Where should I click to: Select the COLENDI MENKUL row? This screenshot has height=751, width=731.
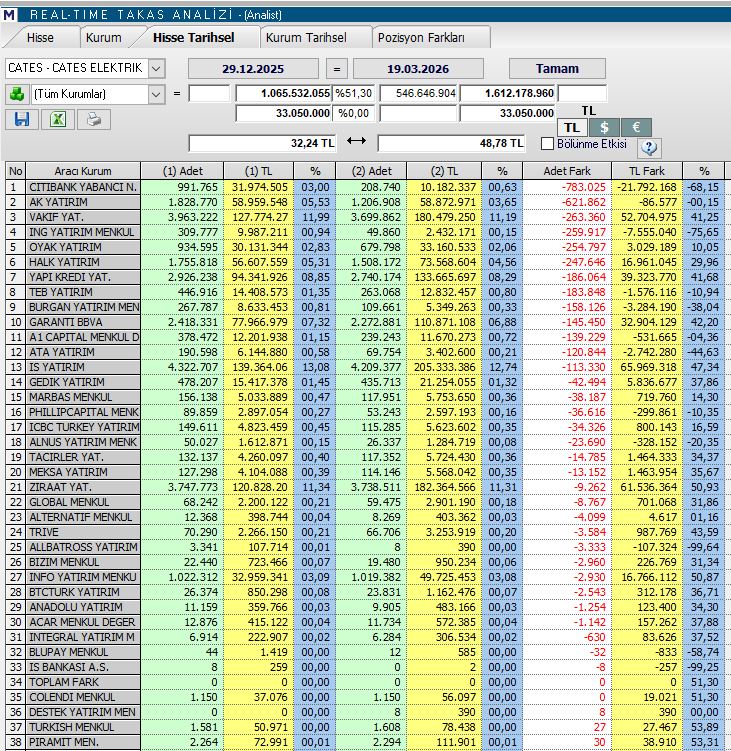365,697
